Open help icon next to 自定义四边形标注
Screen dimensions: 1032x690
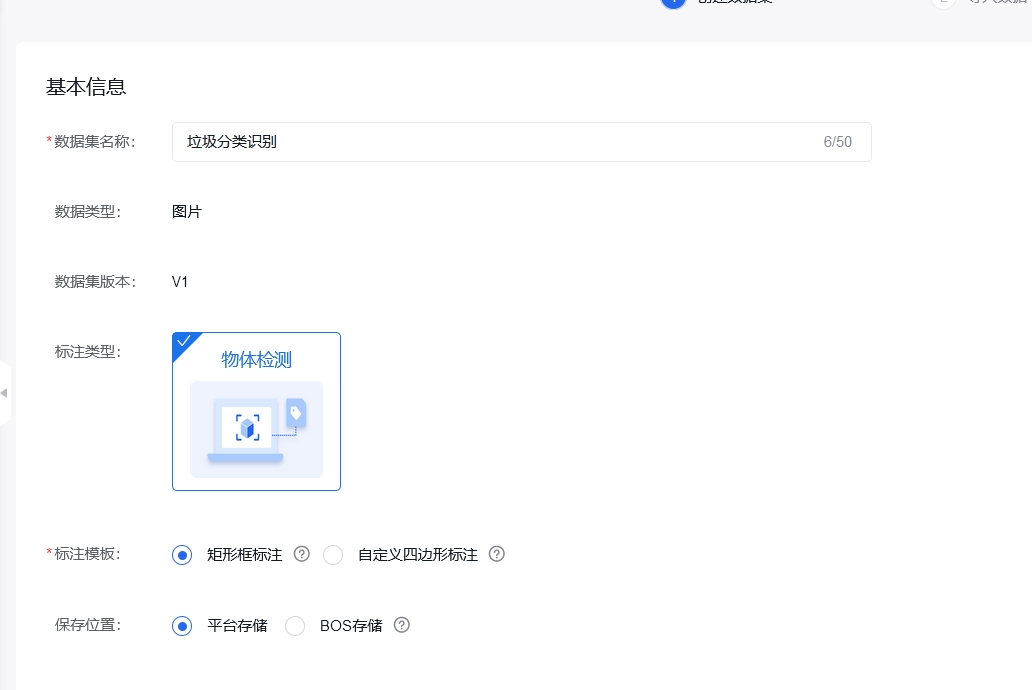point(497,554)
